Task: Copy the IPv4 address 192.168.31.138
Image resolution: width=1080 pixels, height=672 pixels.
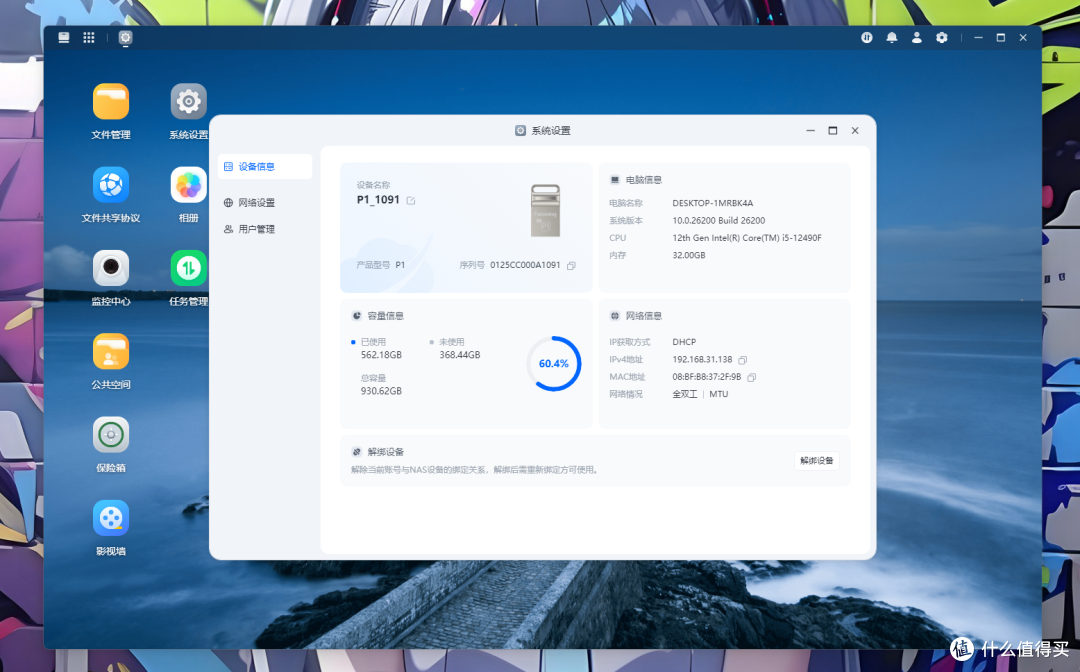Action: (742, 360)
